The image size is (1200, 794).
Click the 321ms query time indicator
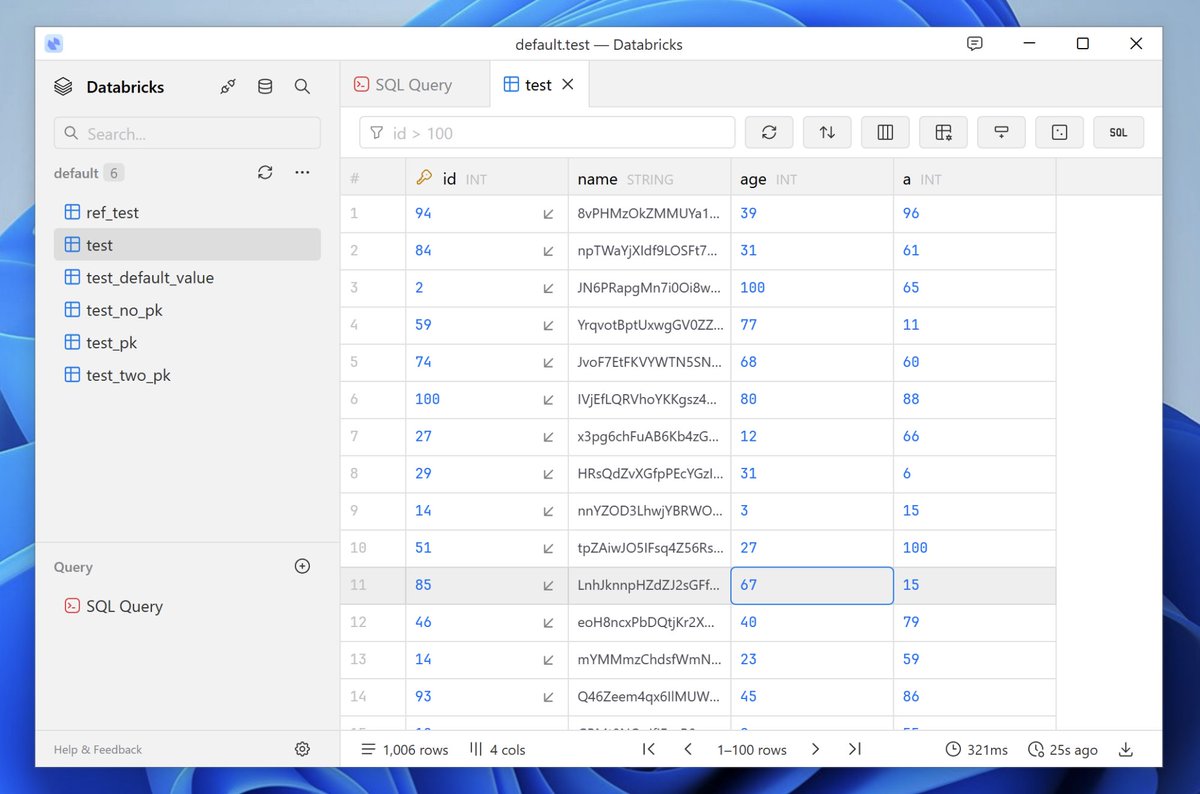coord(977,749)
